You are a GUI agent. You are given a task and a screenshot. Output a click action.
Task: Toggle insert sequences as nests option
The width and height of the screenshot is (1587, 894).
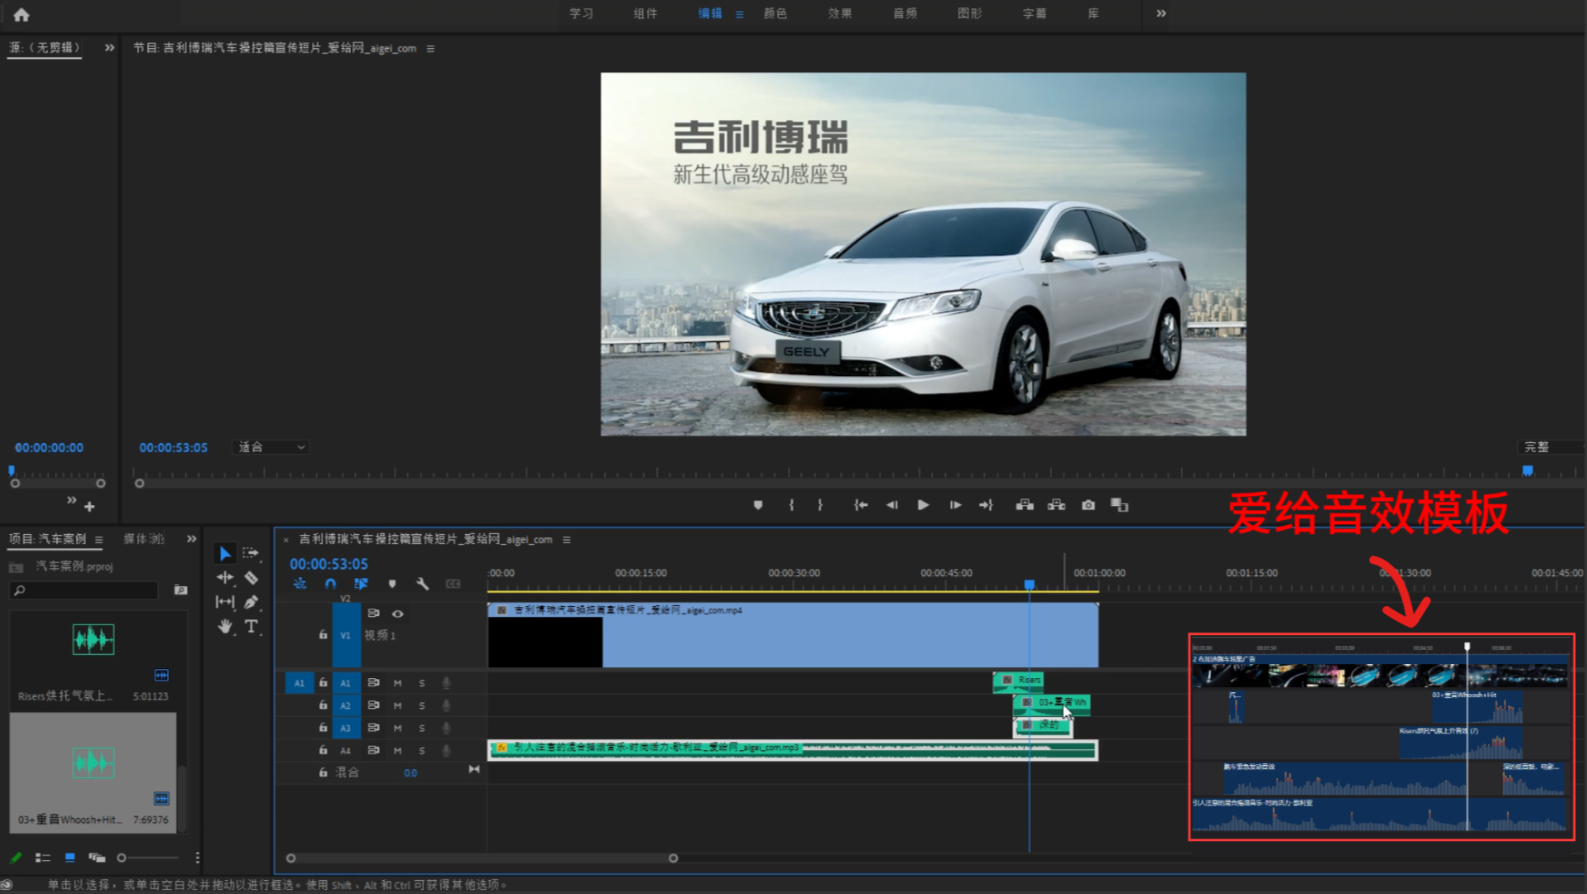tap(300, 584)
